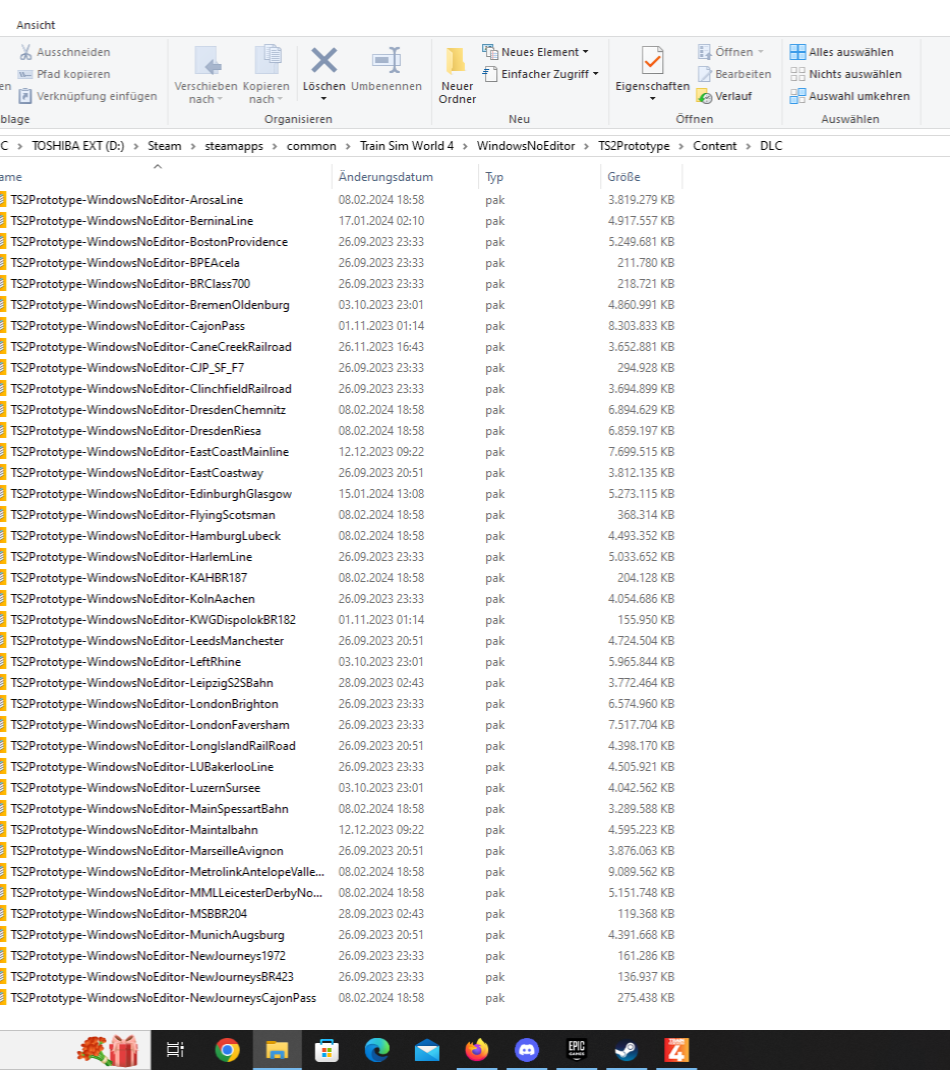The image size is (950, 1070).
Task: Switch to the Ansicht ribbon tab
Action: 35,25
